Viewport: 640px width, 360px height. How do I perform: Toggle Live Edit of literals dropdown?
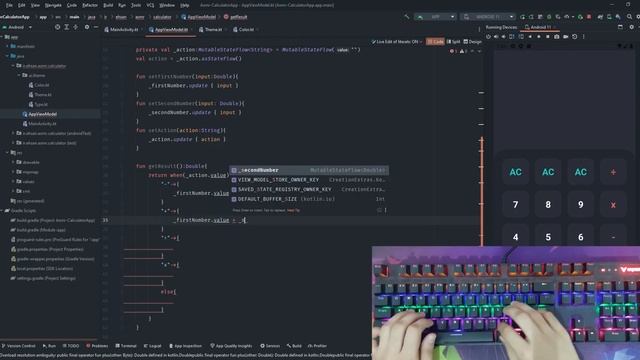pos(397,42)
